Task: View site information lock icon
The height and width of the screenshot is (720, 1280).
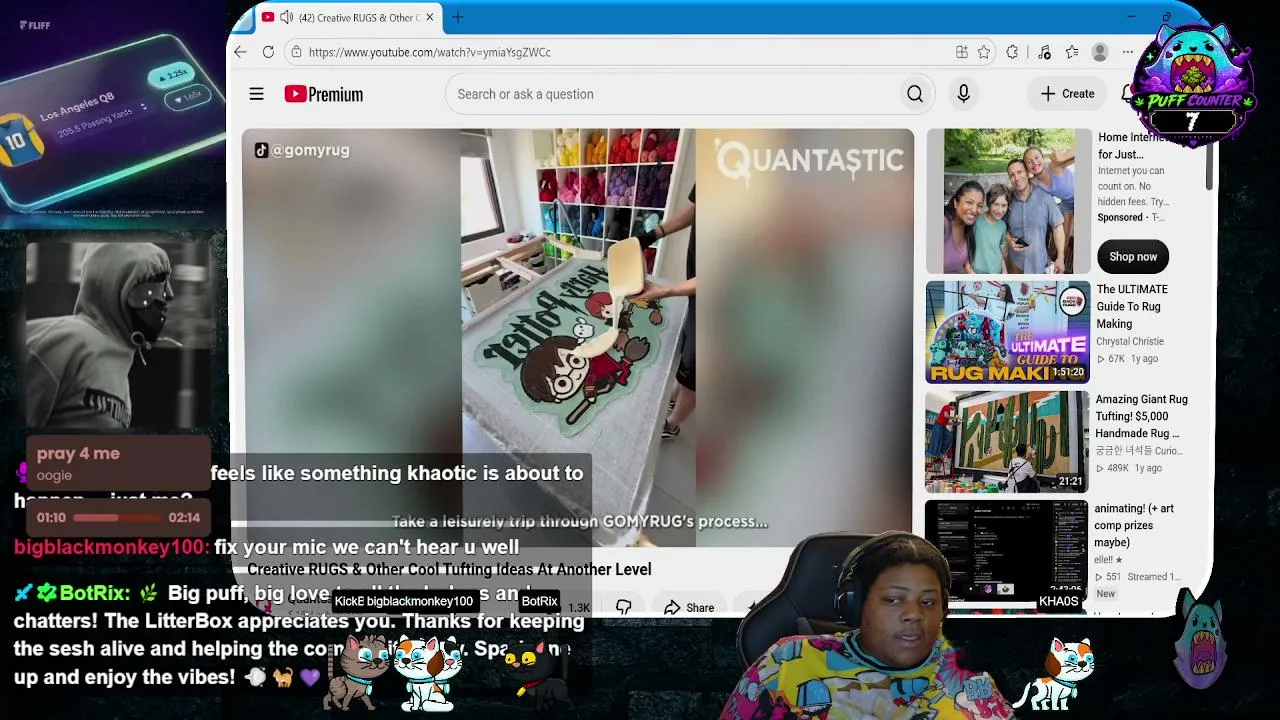Action: pos(295,52)
